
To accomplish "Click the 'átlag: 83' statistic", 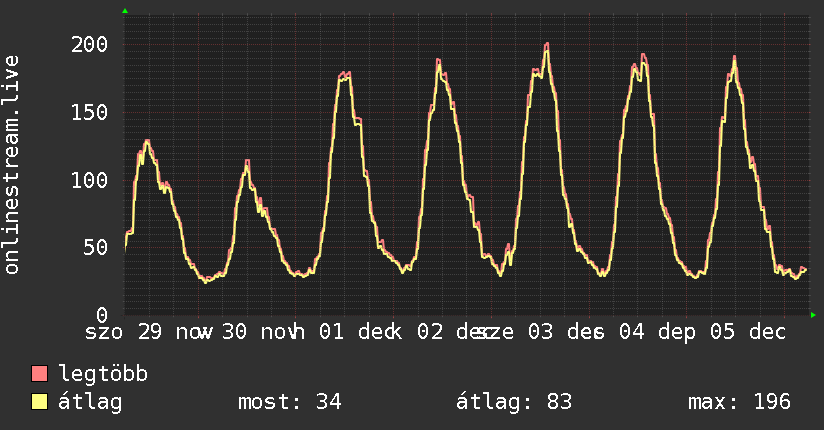I will pos(513,402).
